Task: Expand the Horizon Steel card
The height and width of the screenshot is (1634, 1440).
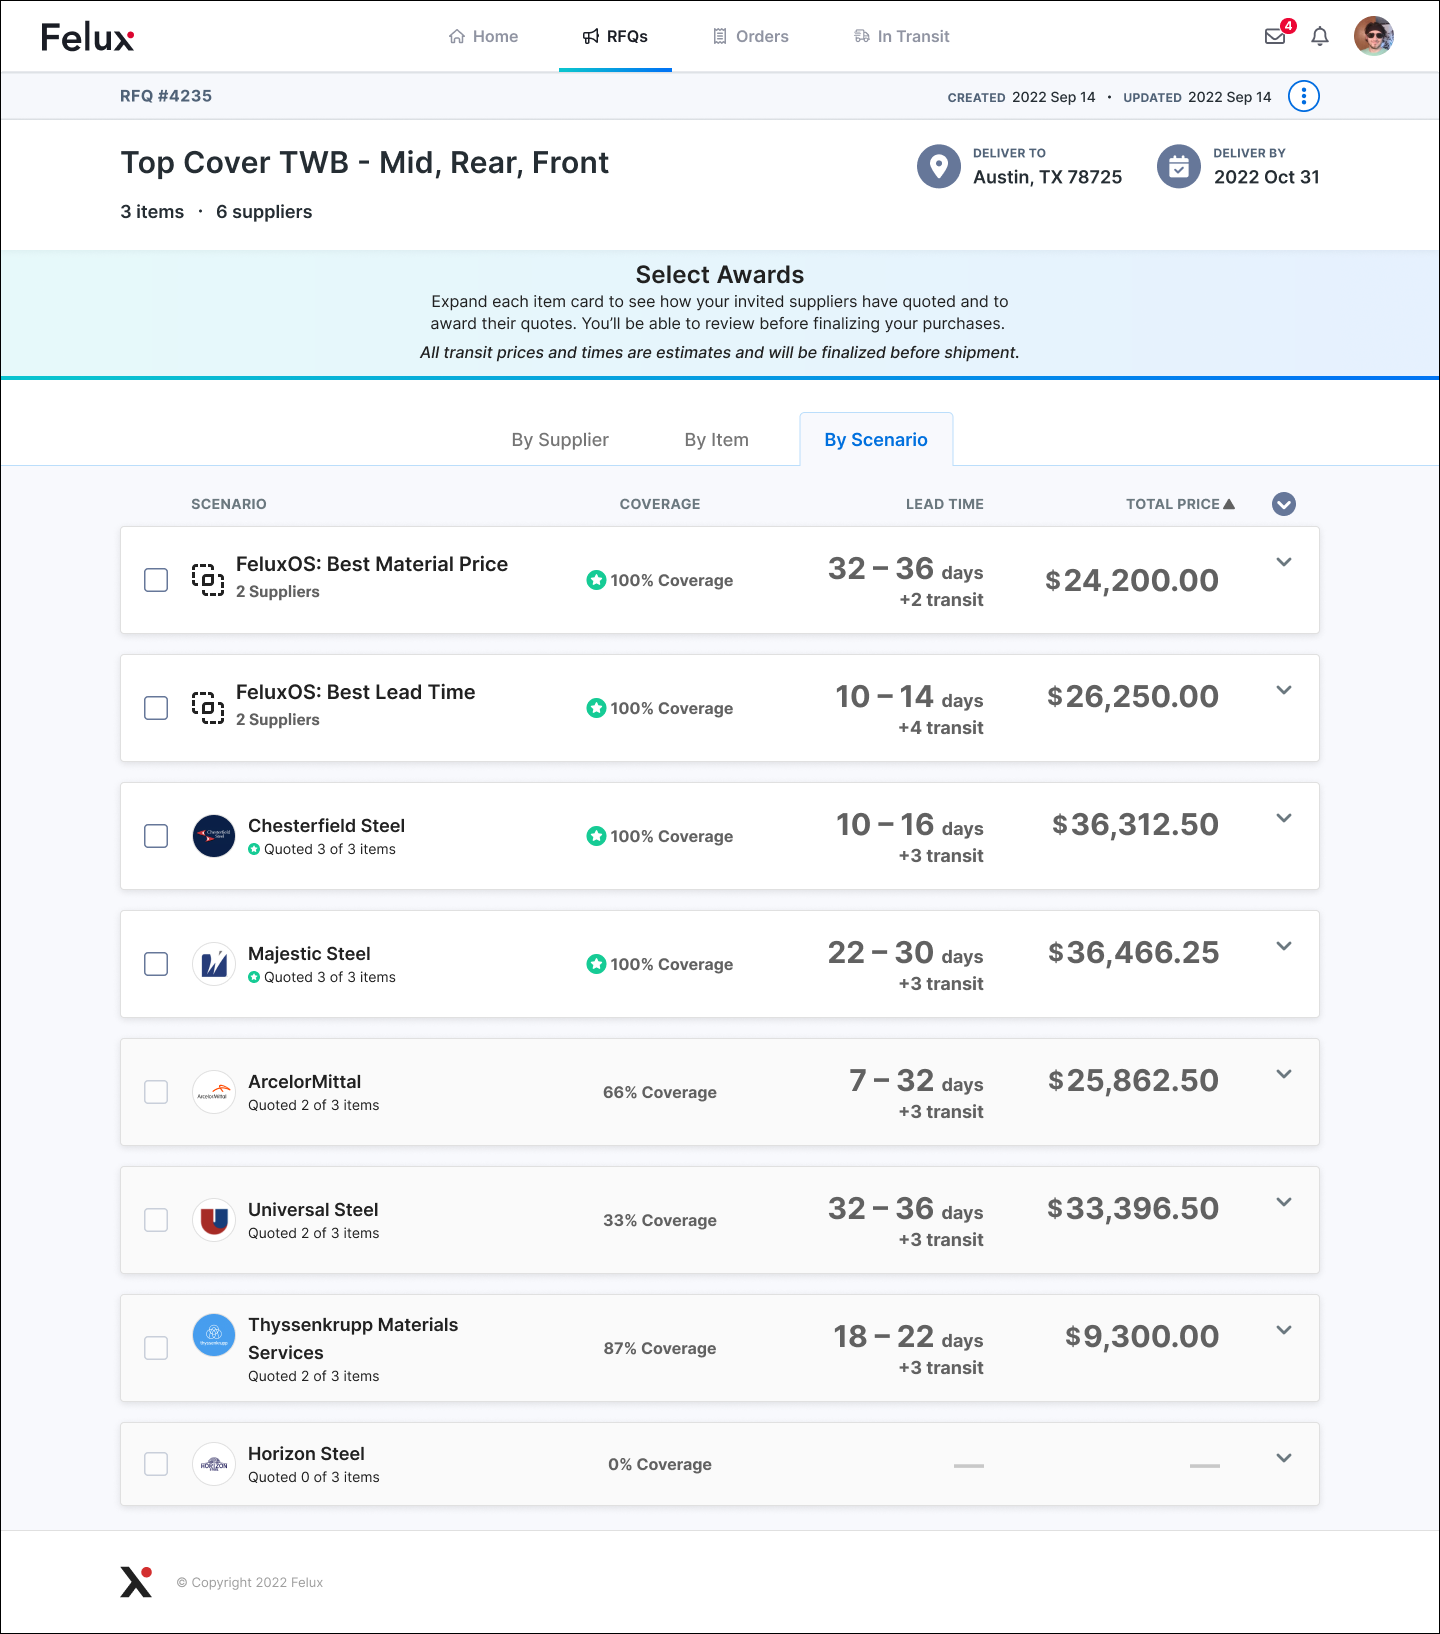Action: [x=1284, y=1458]
